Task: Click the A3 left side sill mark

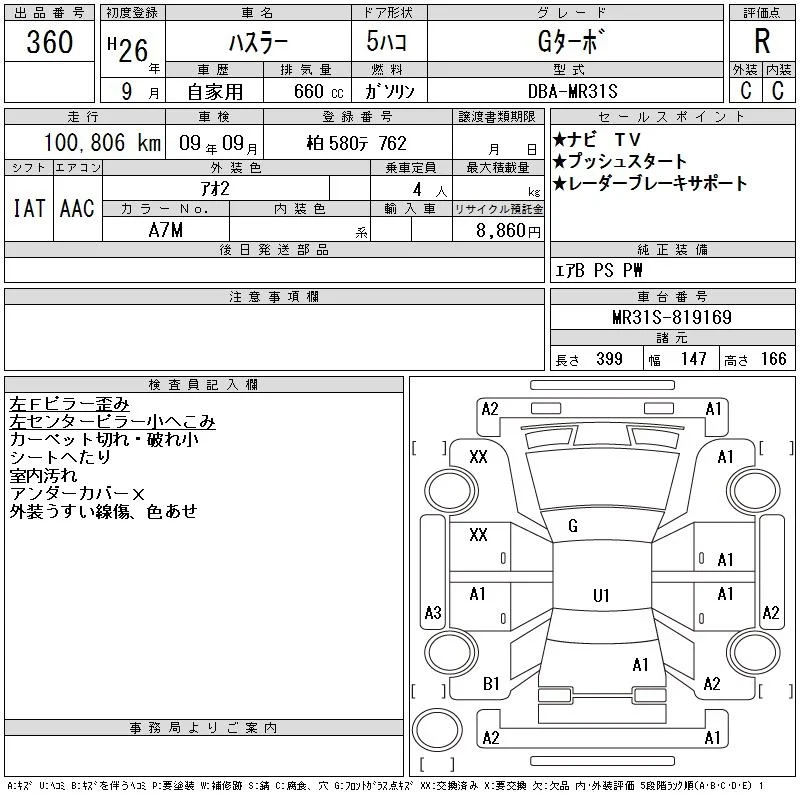Action: 433,612
